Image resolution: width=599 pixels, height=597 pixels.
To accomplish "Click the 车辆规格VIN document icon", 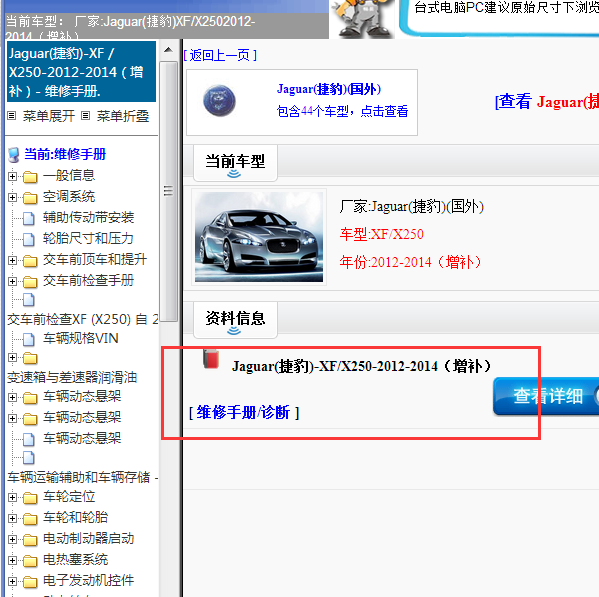I will pos(29,339).
